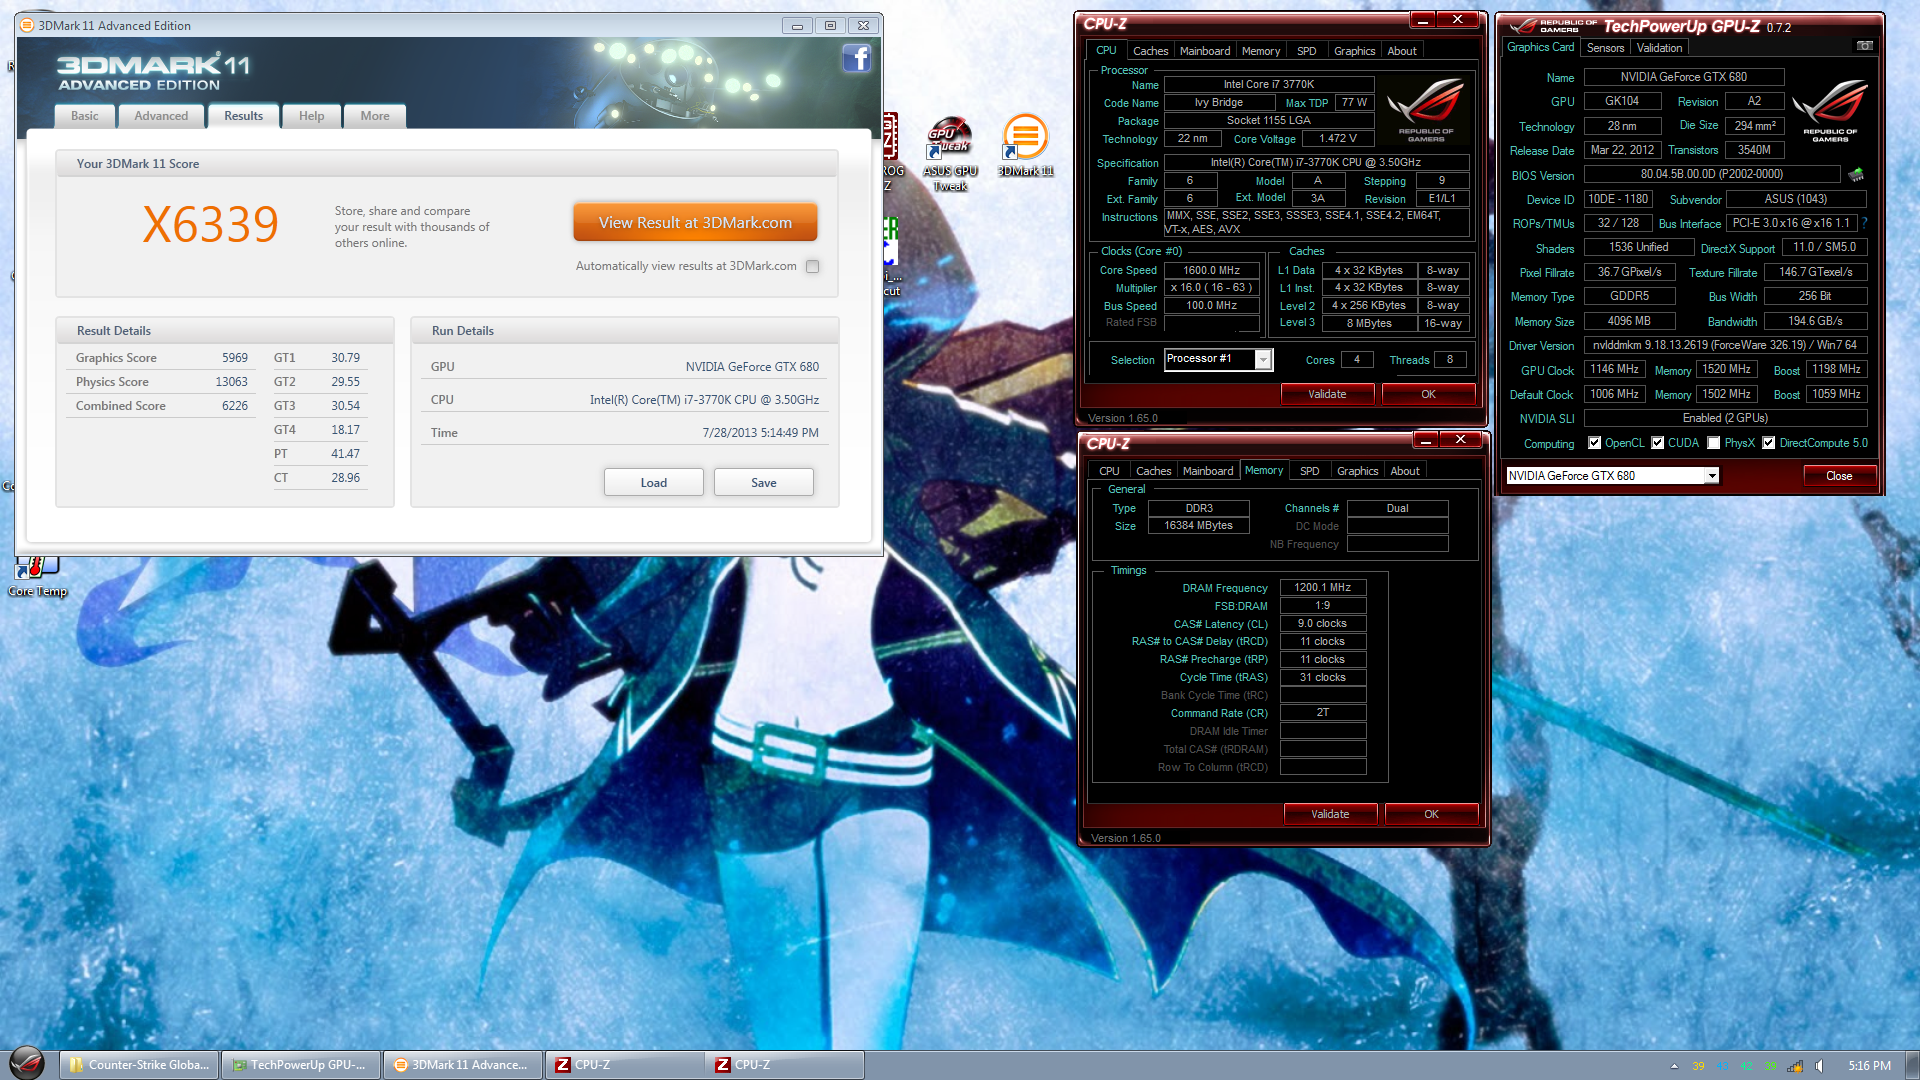1920x1080 pixels.
Task: Select the first CPU-Z taskbar button
Action: tap(624, 1065)
